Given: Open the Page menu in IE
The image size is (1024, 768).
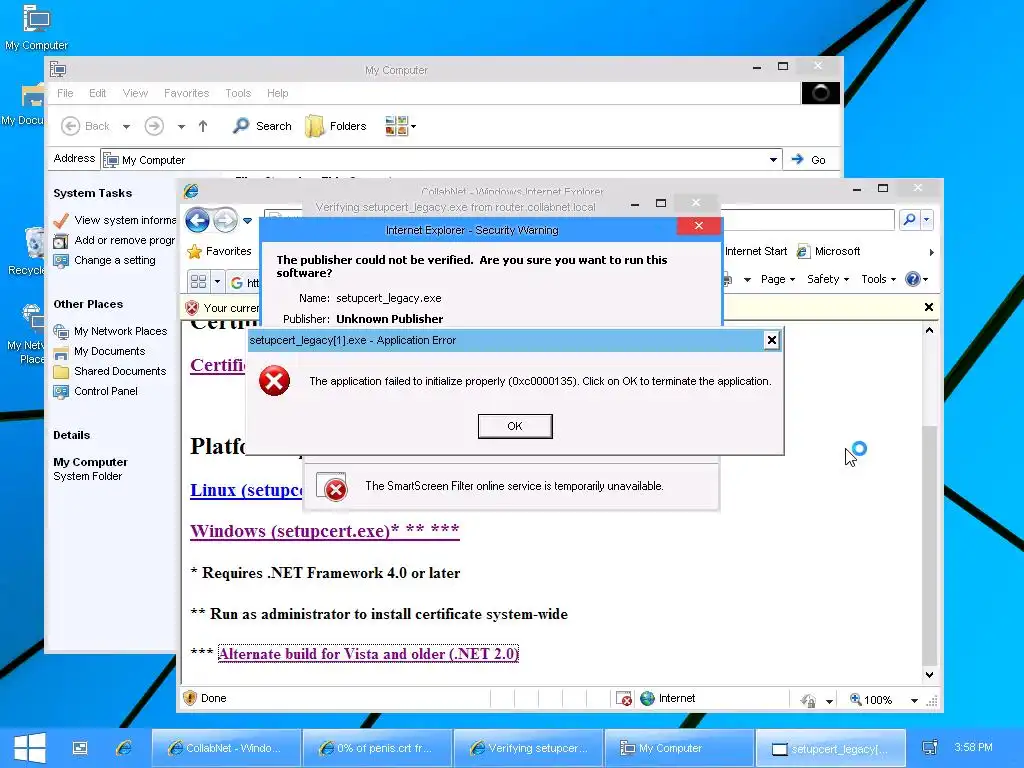Looking at the screenshot, I should [777, 280].
